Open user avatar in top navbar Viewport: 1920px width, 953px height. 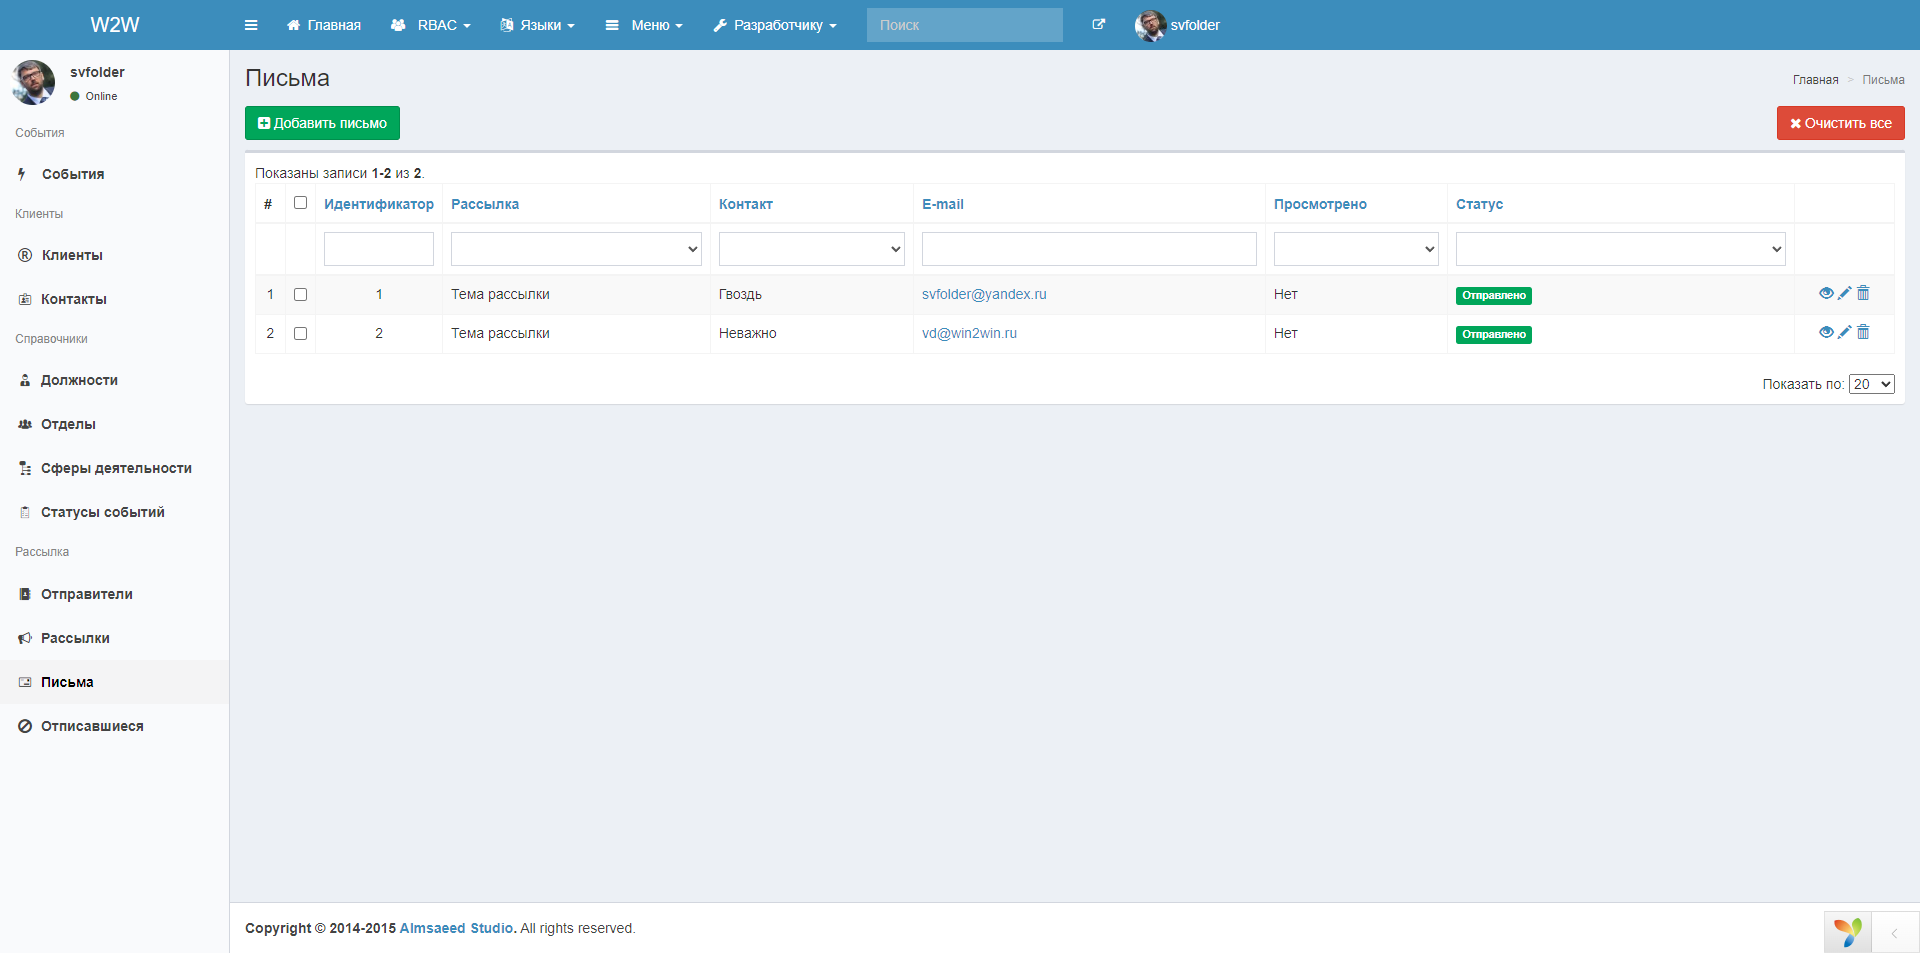pyautogui.click(x=1150, y=25)
